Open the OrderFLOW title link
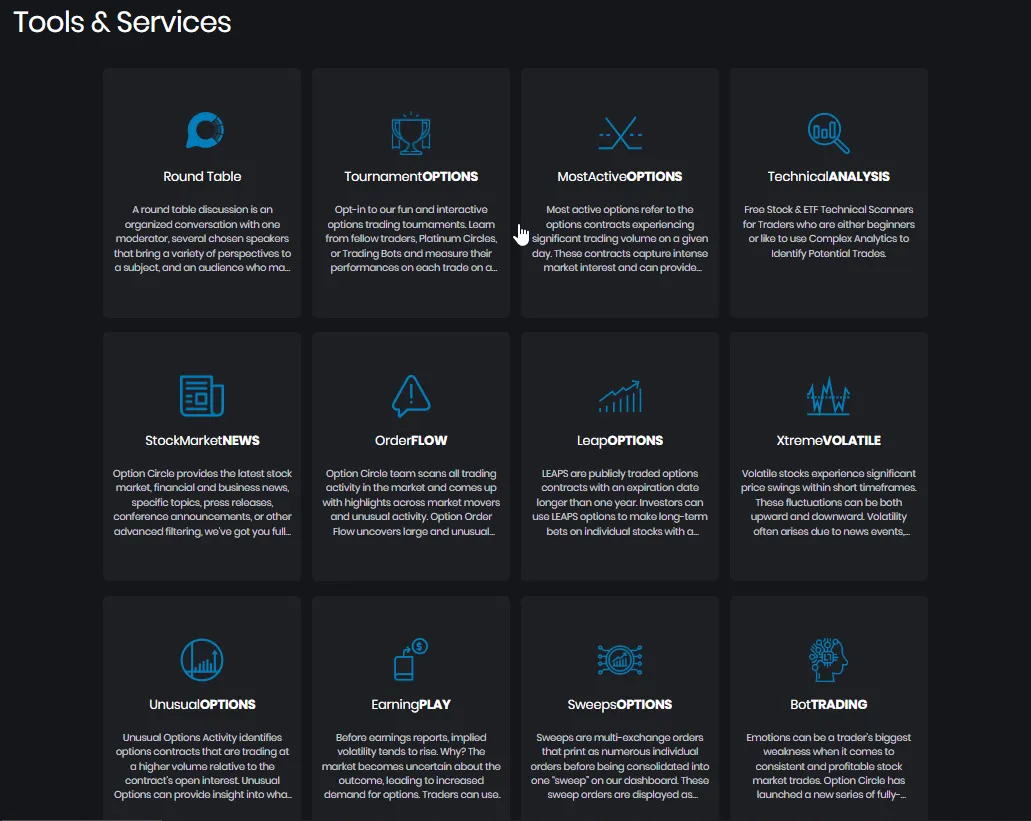This screenshot has height=821, width=1031. tap(411, 440)
